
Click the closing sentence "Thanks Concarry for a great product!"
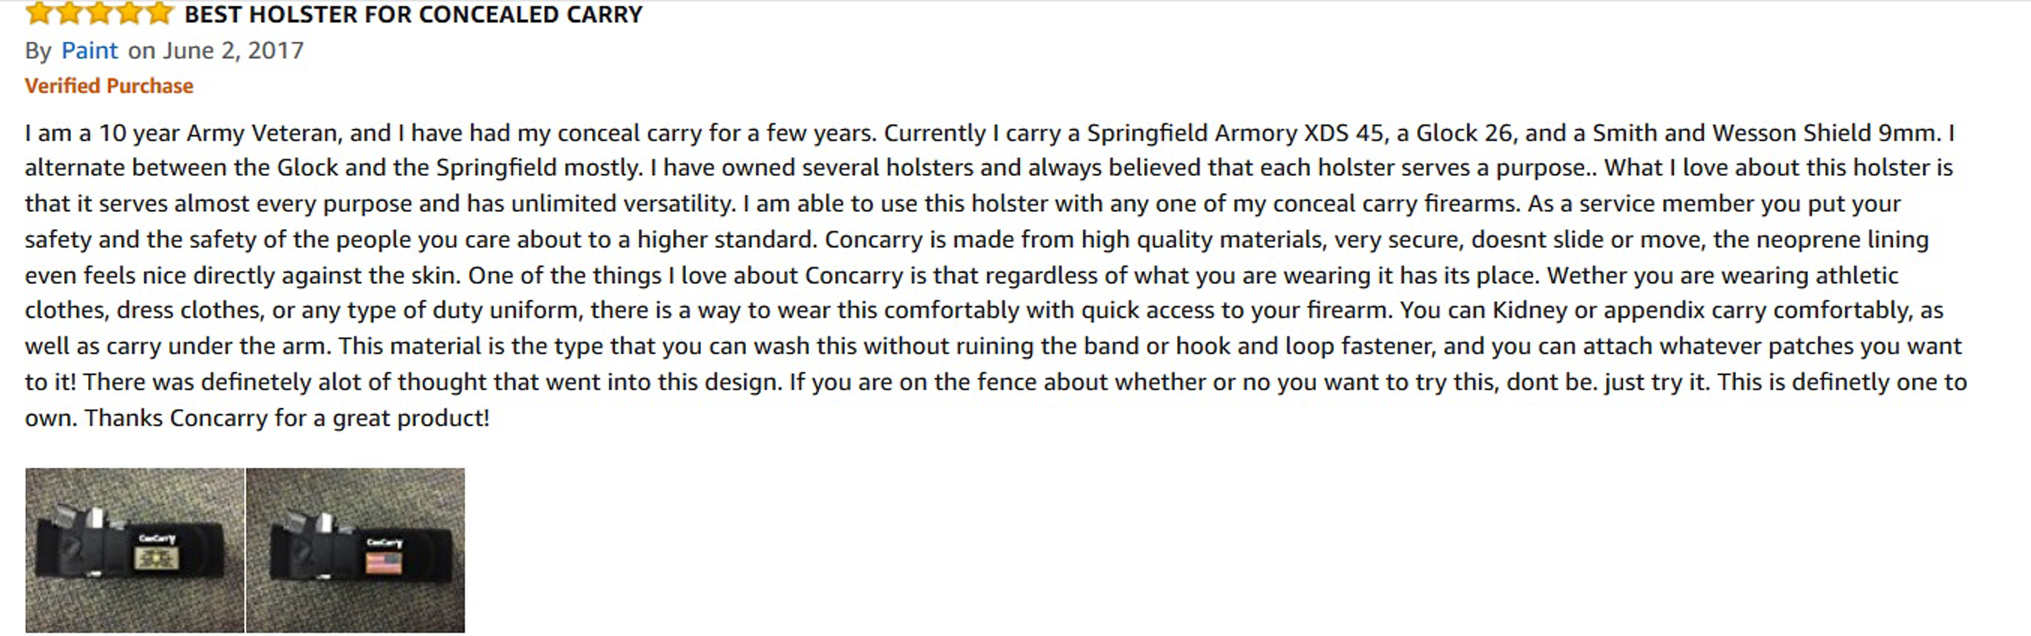(x=287, y=418)
